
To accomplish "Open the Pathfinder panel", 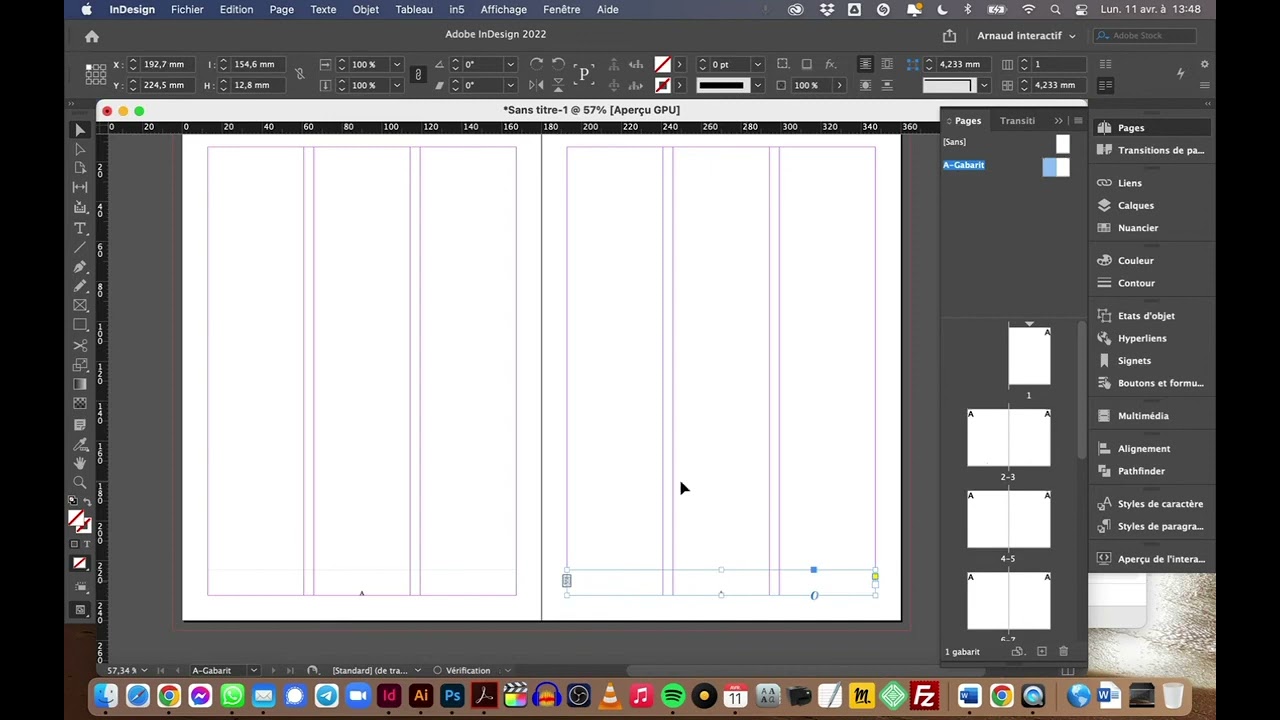I will pos(1140,471).
